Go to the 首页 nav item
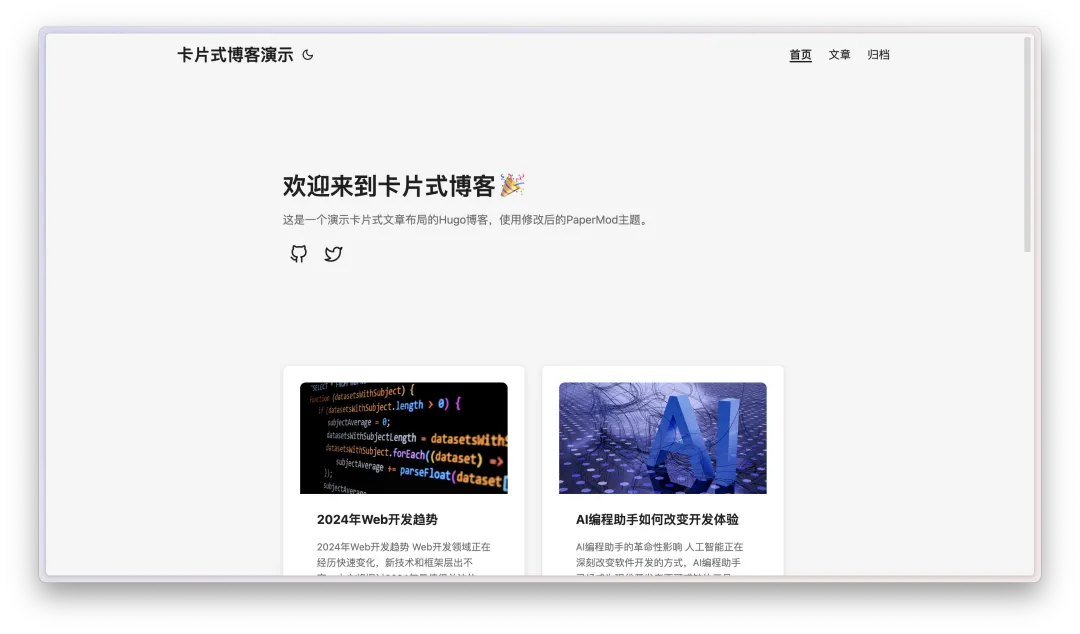Screen dimensions: 1080x634 pos(800,55)
